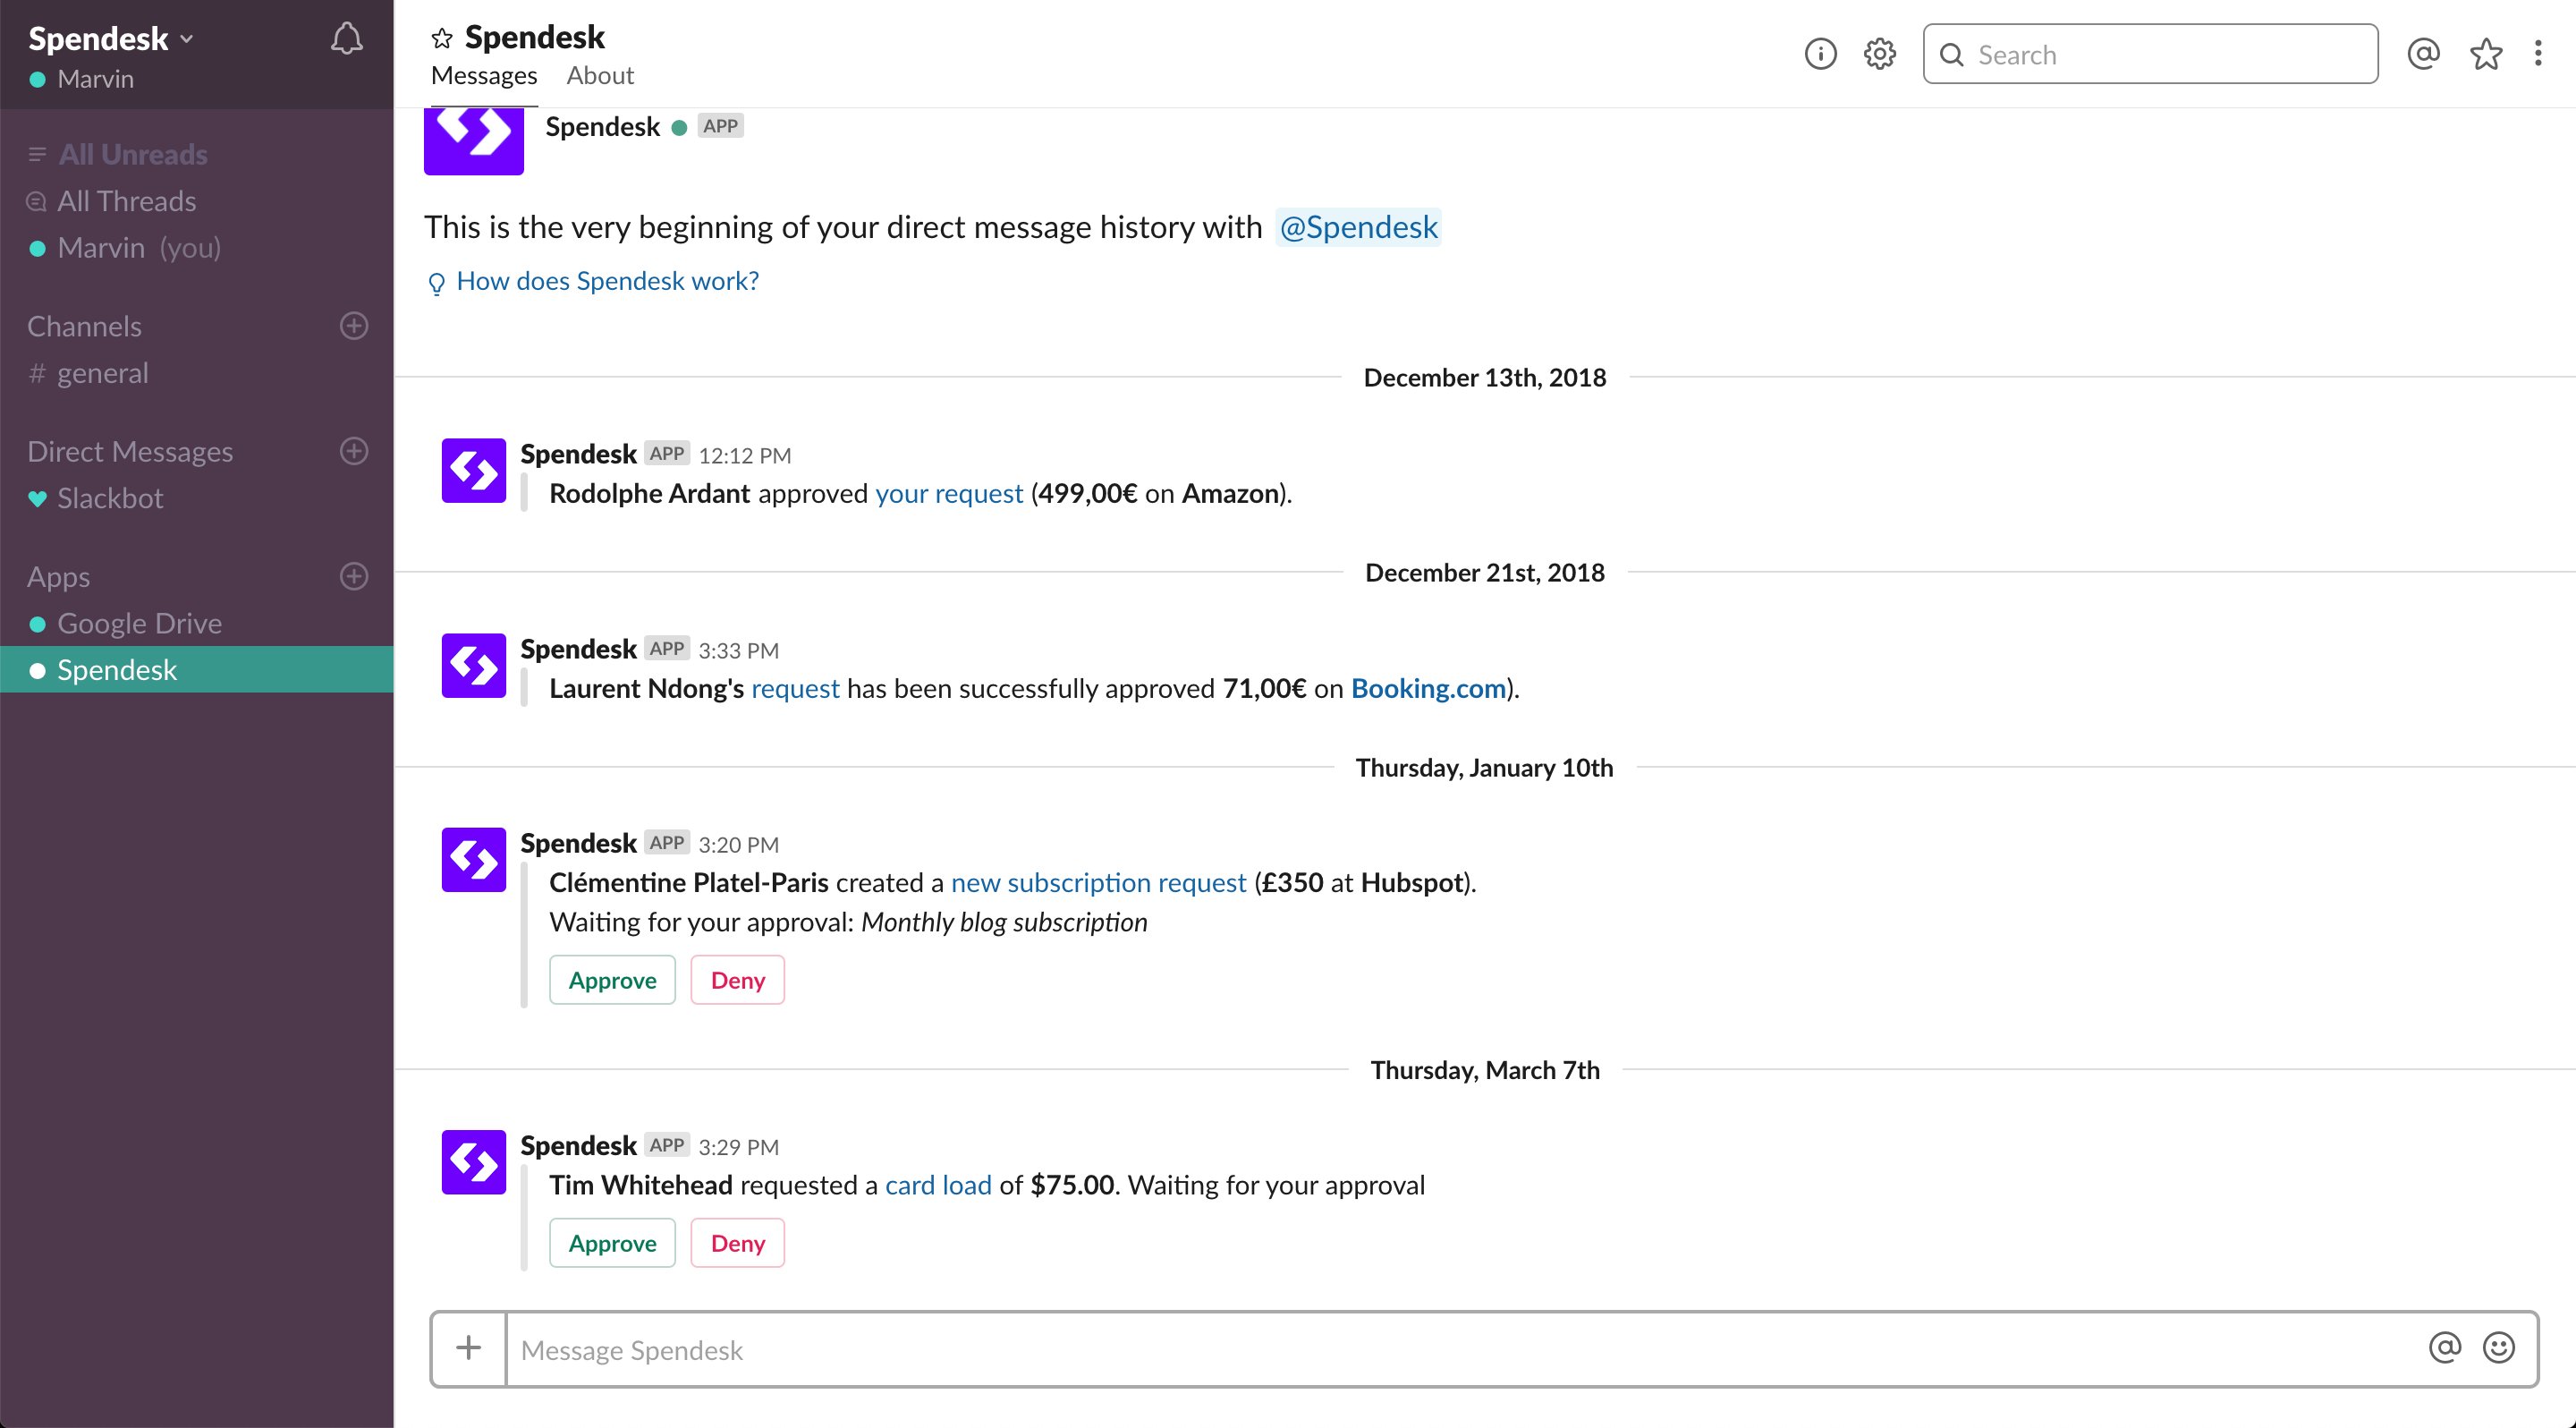Show mentions and reactions from top bar
The image size is (2576, 1428).
coord(2423,54)
